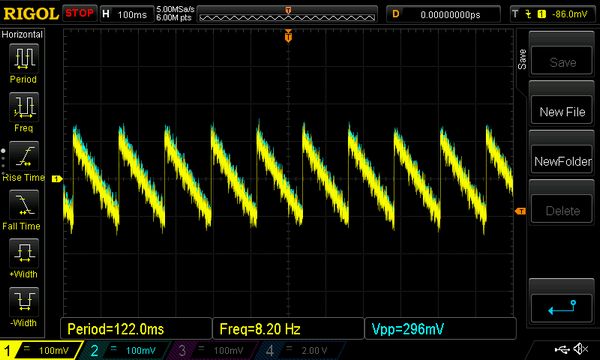Screen dimensions: 600x360
Task: Choose the Rise Time measurement icon
Action: coord(24,156)
